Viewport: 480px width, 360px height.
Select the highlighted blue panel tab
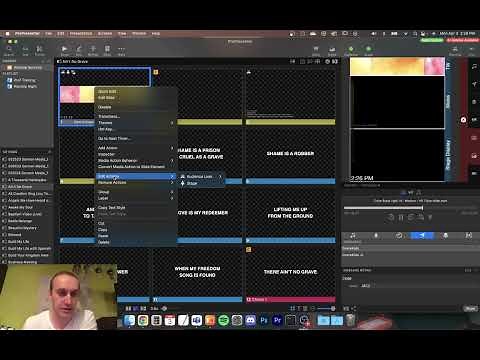coord(422,235)
